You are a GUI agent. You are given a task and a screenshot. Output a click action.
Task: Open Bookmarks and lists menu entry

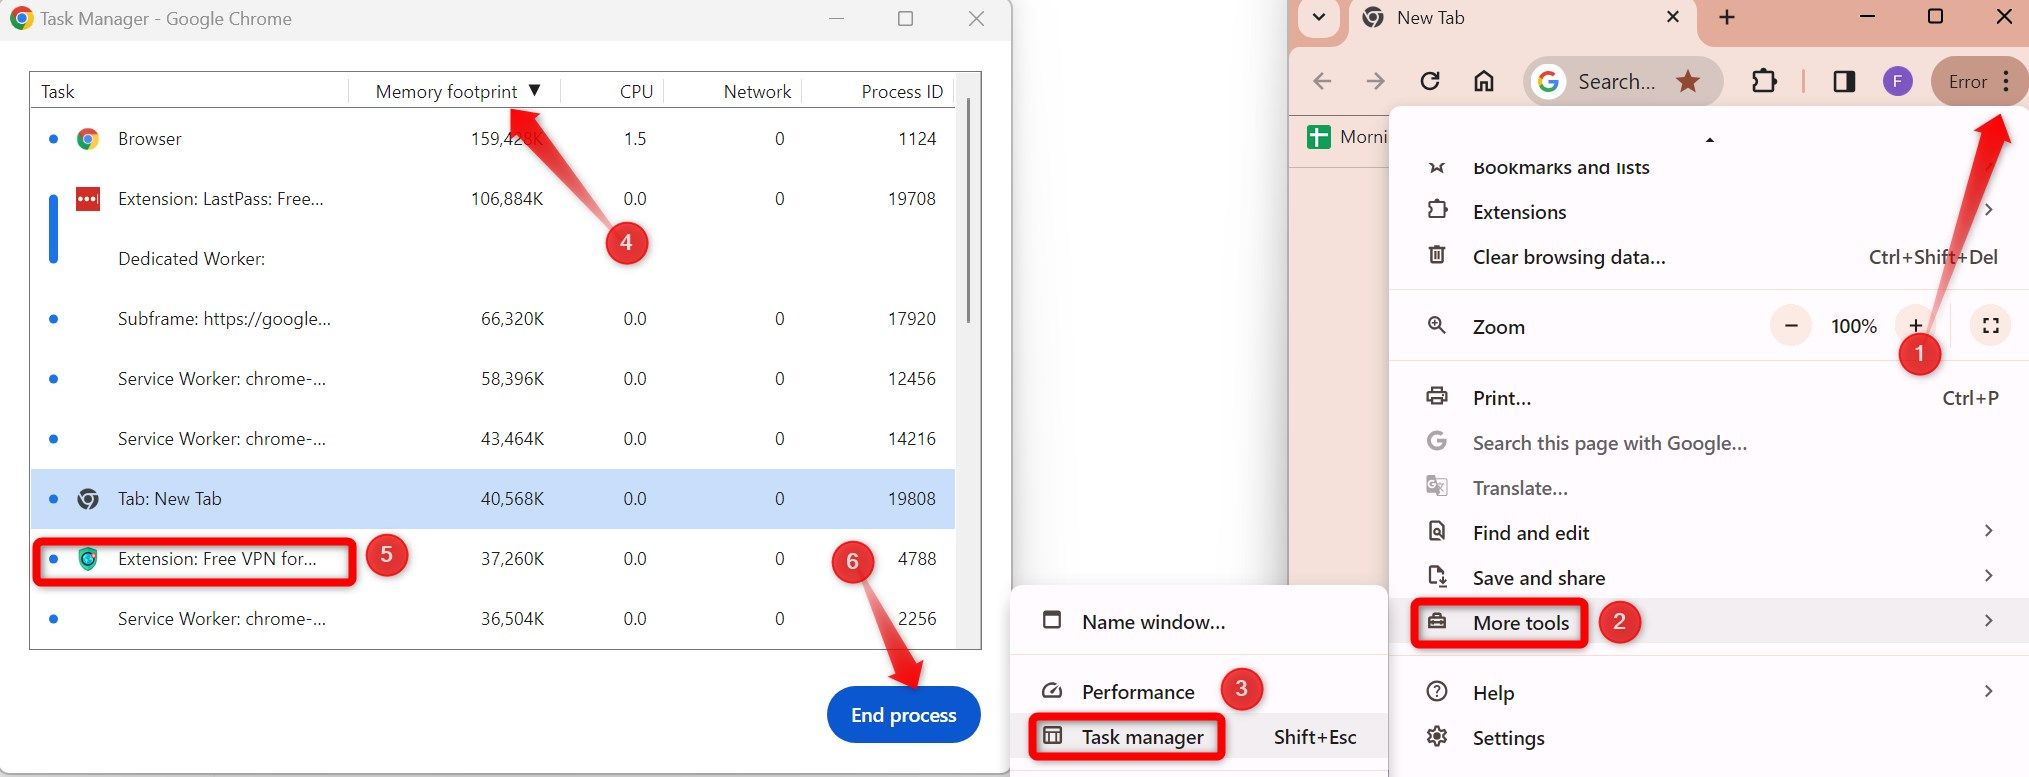click(1709, 167)
